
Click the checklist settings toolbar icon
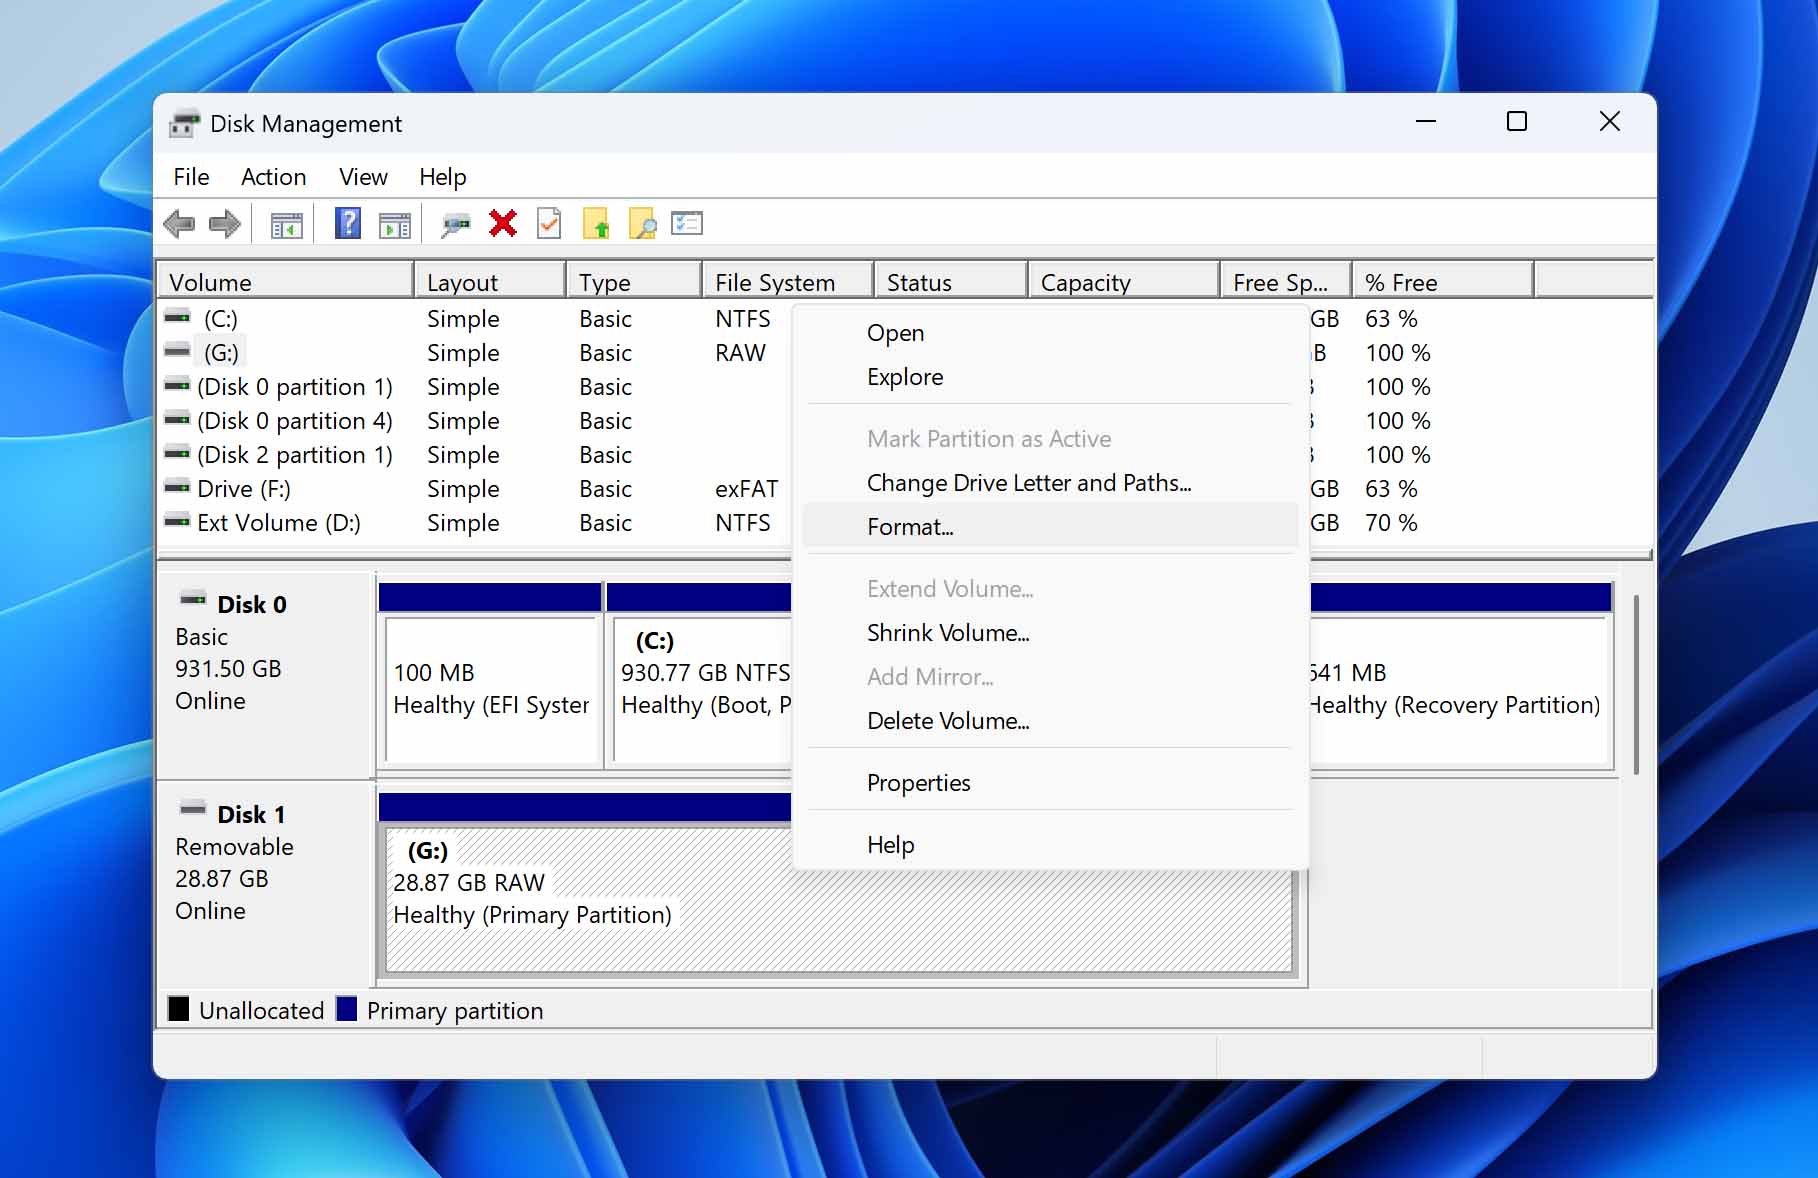(687, 224)
